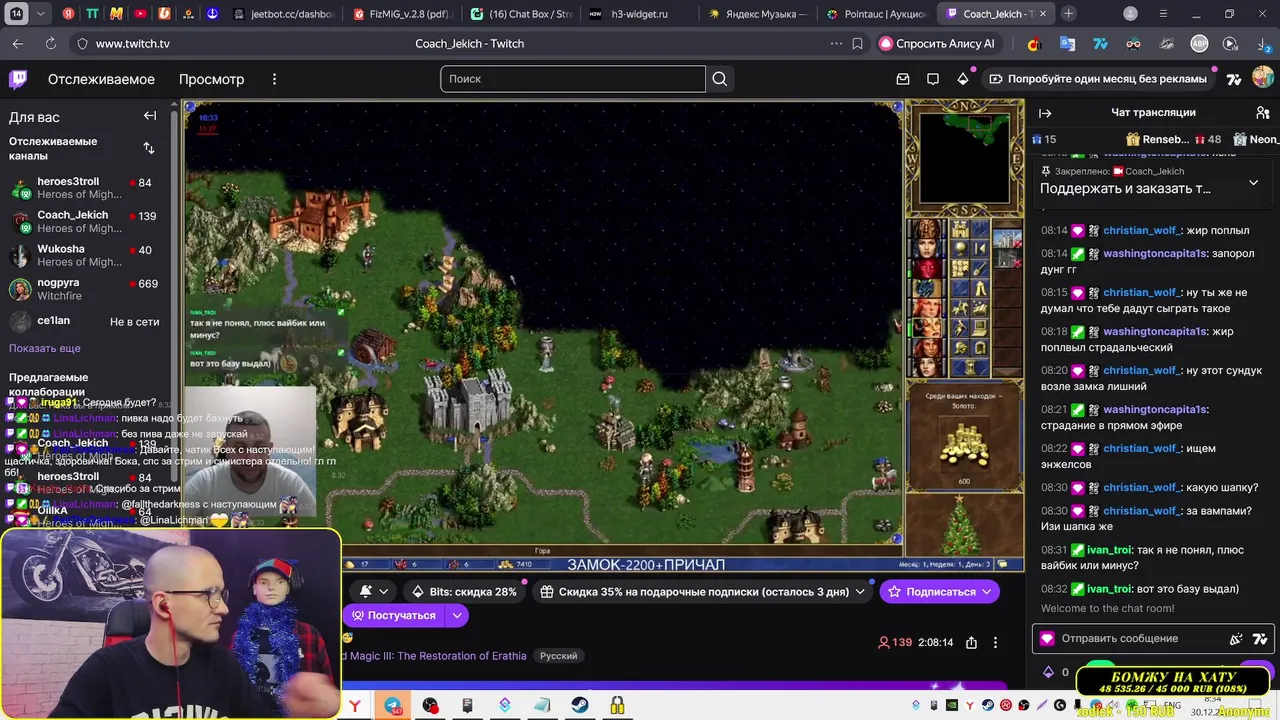The height and width of the screenshot is (720, 1280).
Task: Switch to the jeetbot.cc dashboard browser tab
Action: [283, 14]
